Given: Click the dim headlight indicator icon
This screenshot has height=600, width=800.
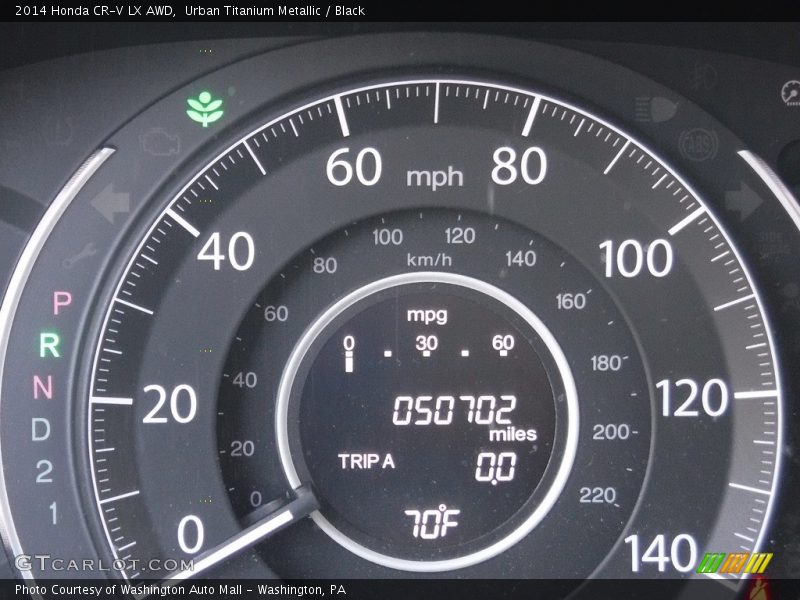Looking at the screenshot, I should (656, 109).
